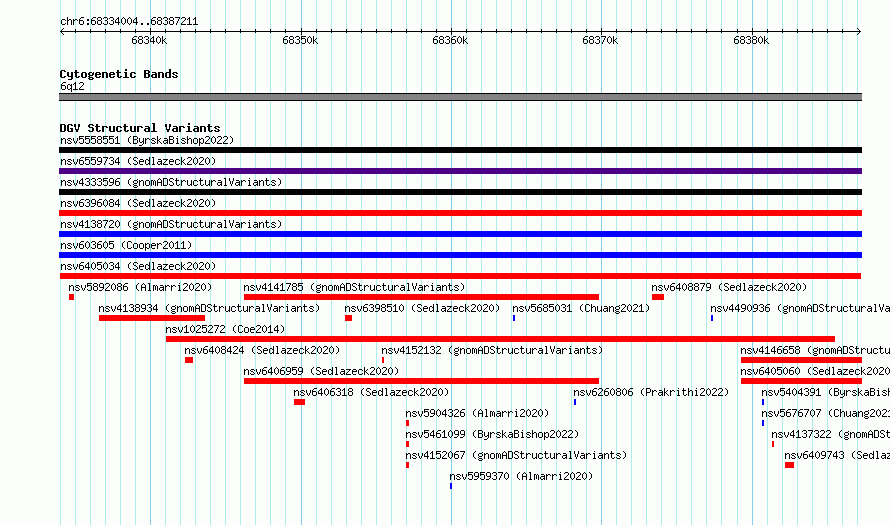Open the nsv4146658 variant label

point(815,350)
